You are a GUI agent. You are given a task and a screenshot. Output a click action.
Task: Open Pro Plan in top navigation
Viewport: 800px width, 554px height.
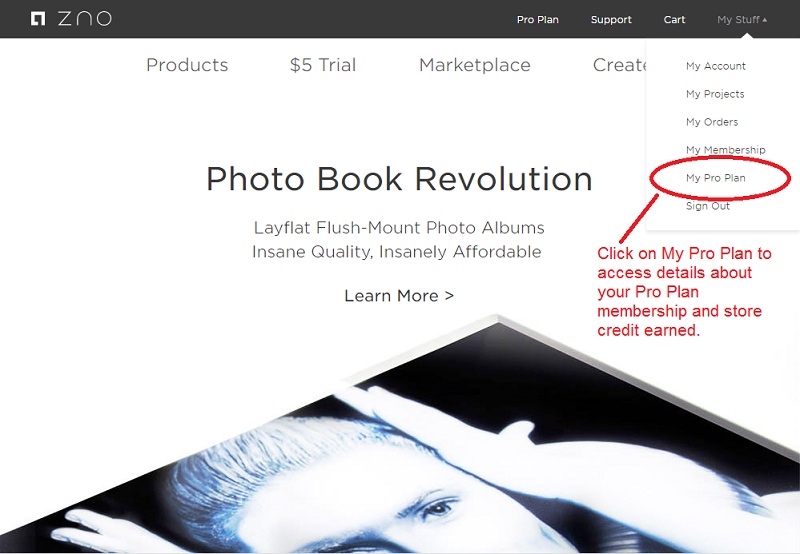pyautogui.click(x=537, y=19)
